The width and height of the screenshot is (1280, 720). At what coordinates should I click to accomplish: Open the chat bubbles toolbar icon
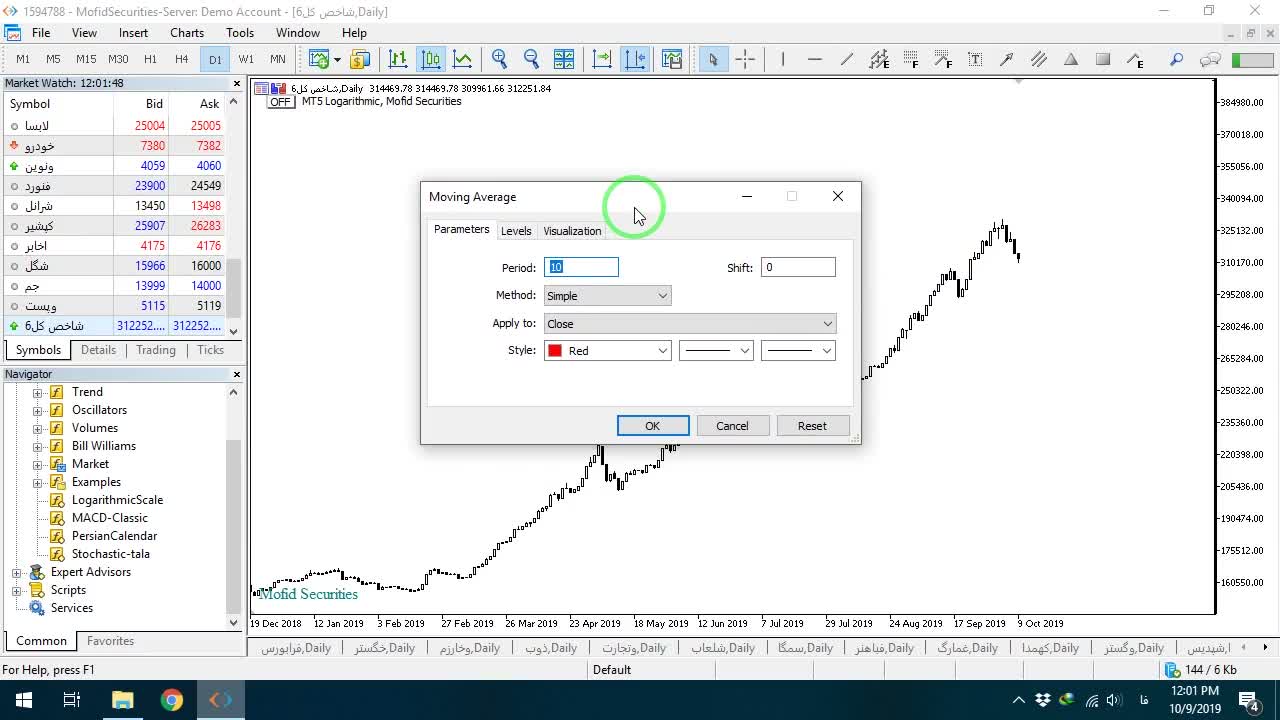click(x=1210, y=59)
